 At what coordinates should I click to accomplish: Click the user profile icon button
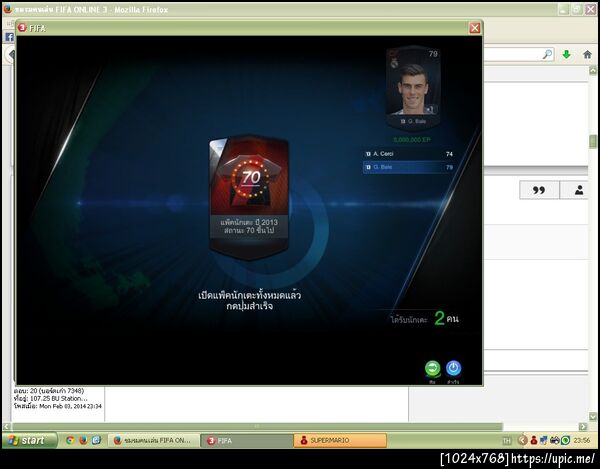point(579,190)
